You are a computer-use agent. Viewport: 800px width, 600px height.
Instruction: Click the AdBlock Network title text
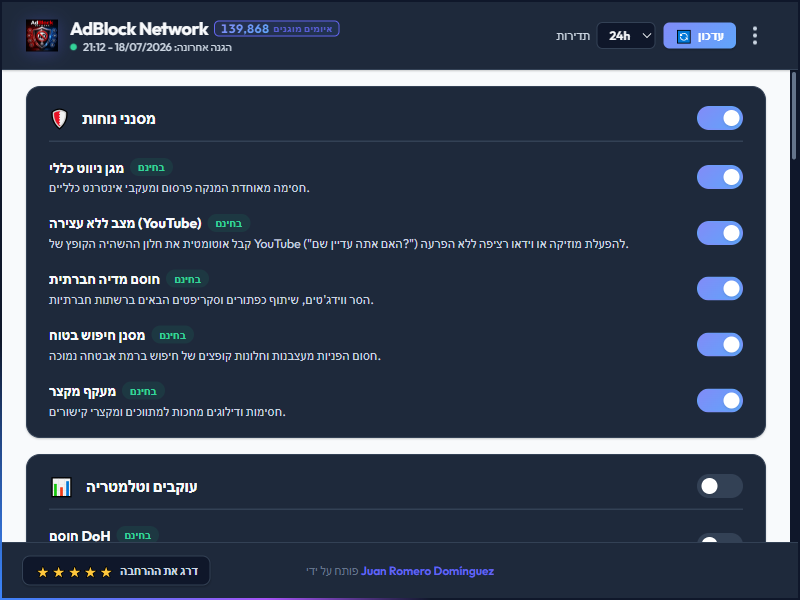pos(139,29)
